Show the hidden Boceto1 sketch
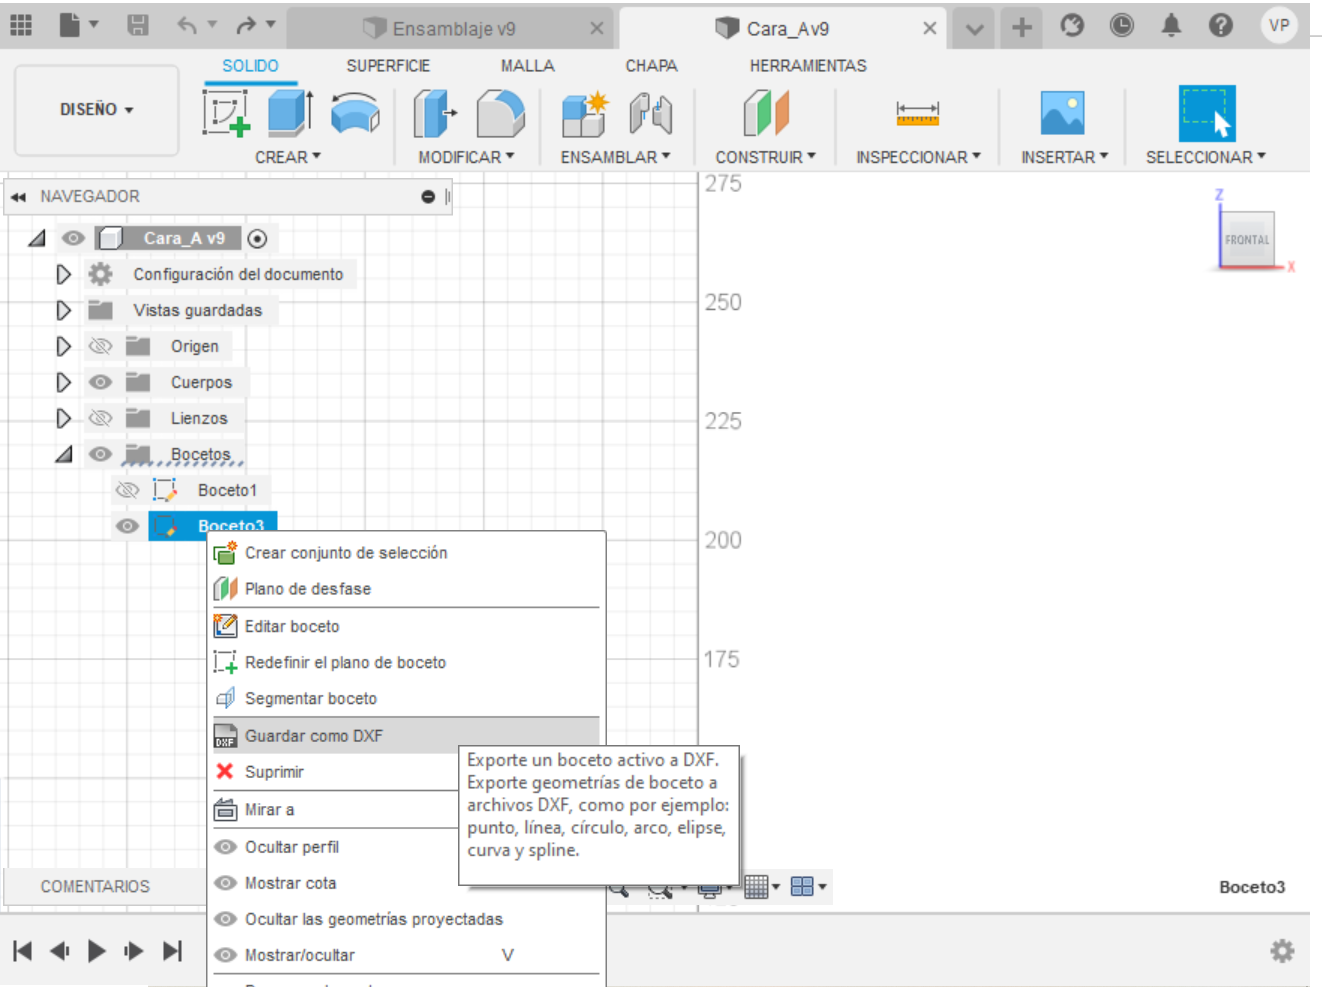Viewport: 1322px width, 990px height. [127, 490]
